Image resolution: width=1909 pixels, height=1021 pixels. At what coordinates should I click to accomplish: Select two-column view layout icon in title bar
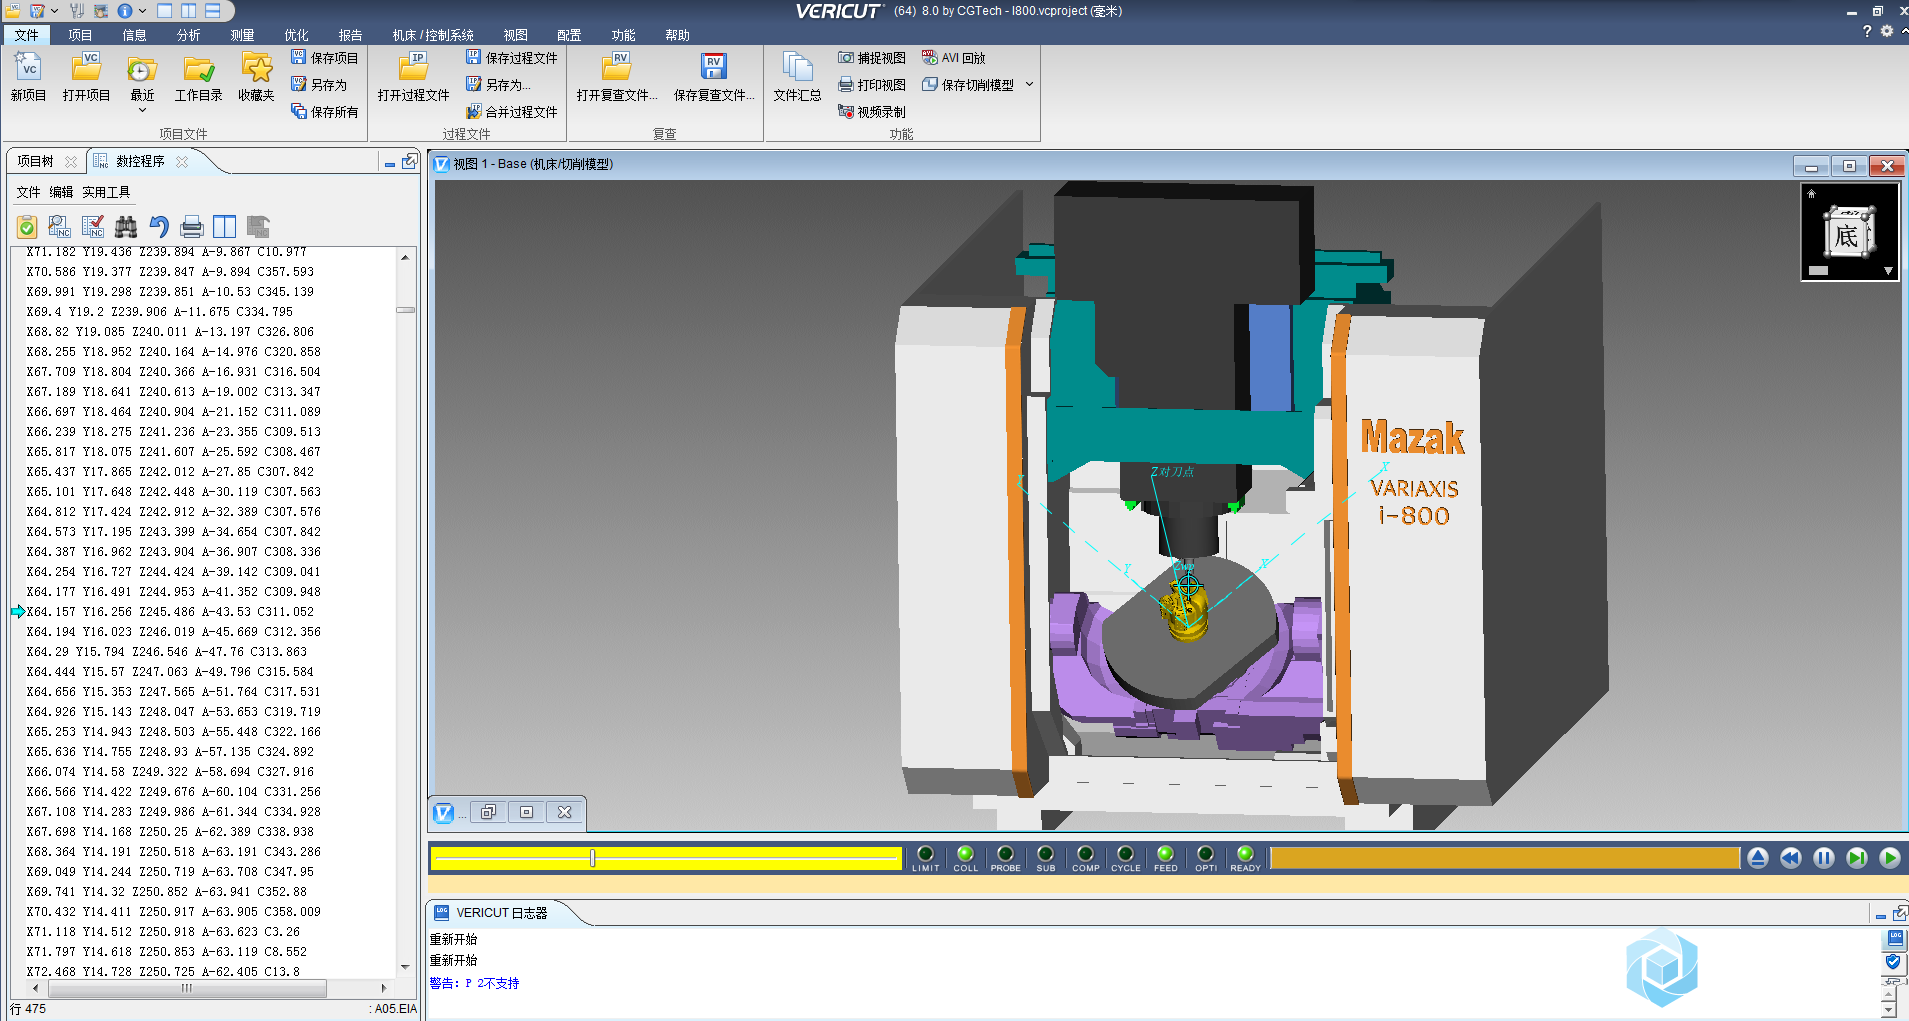pos(189,11)
